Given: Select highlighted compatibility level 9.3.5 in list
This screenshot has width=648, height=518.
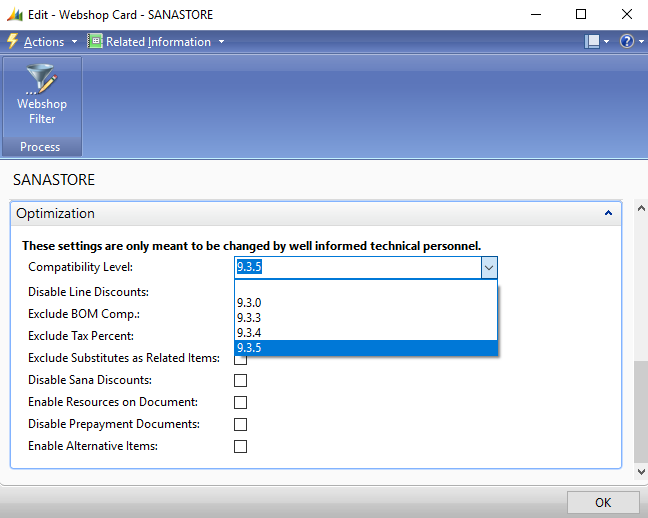Looking at the screenshot, I should point(366,348).
